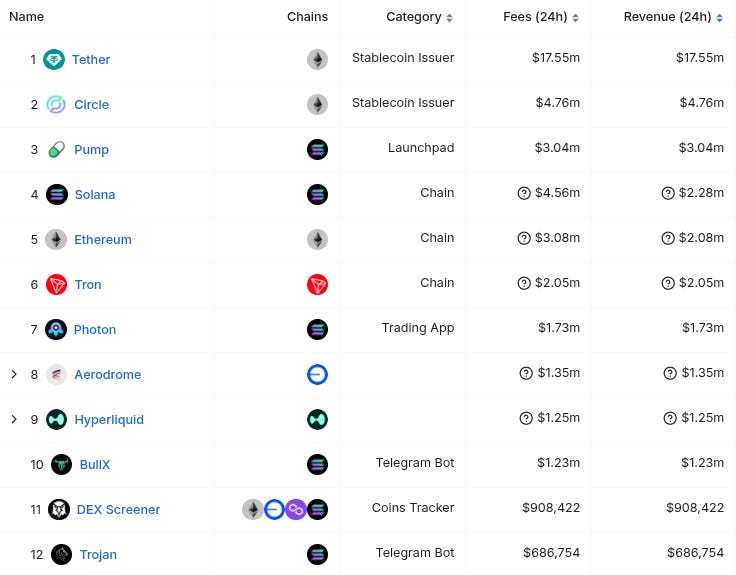Click the Hyperliquid logo next to its name

click(x=56, y=420)
